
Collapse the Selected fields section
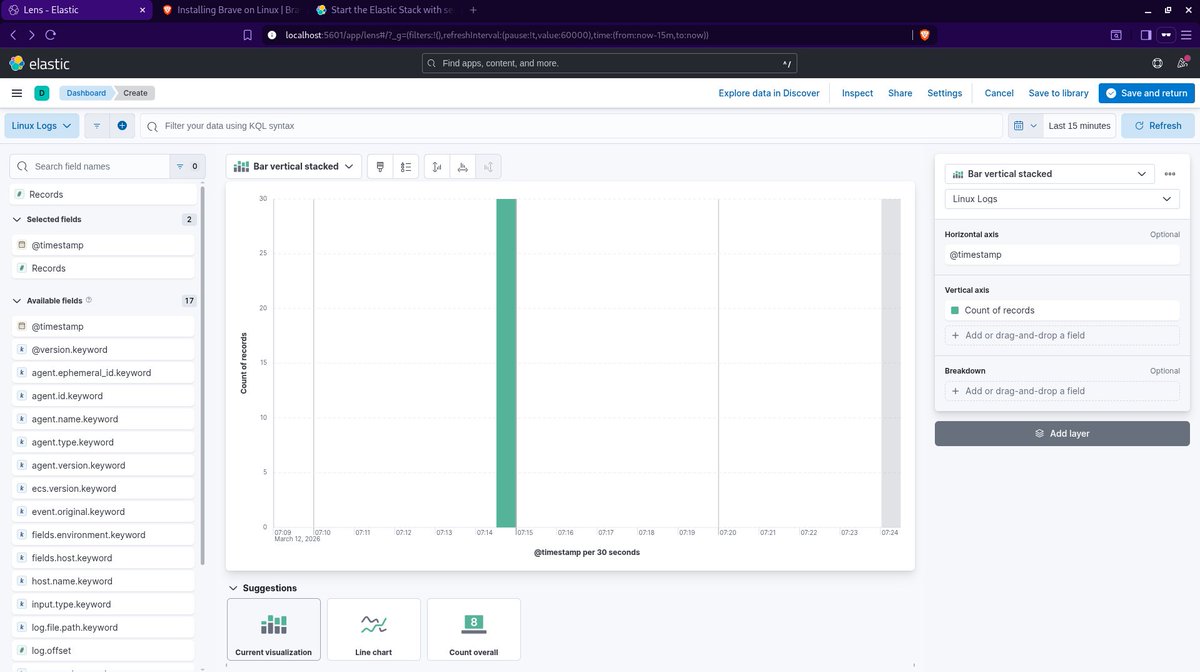tap(17, 219)
